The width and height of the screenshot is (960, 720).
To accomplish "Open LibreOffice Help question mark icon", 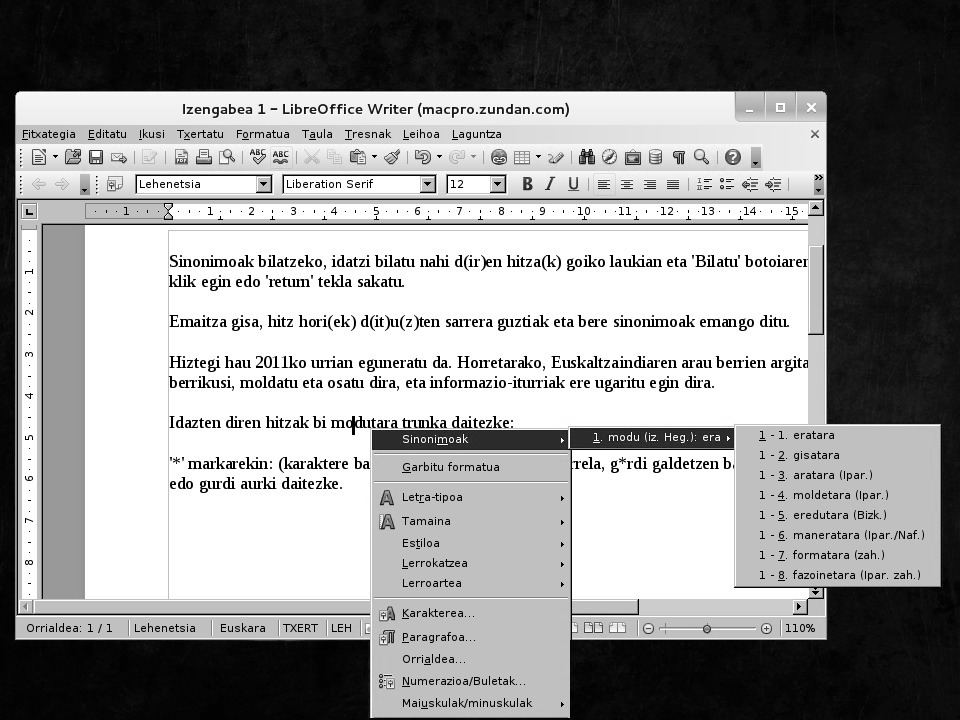I will tap(733, 157).
